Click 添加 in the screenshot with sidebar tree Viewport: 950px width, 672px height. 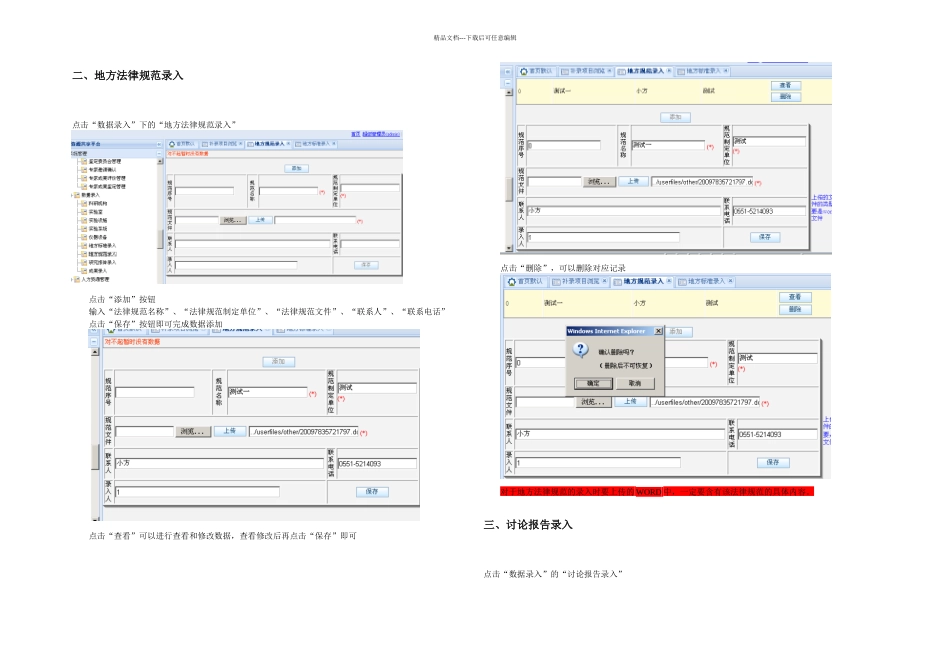296,168
